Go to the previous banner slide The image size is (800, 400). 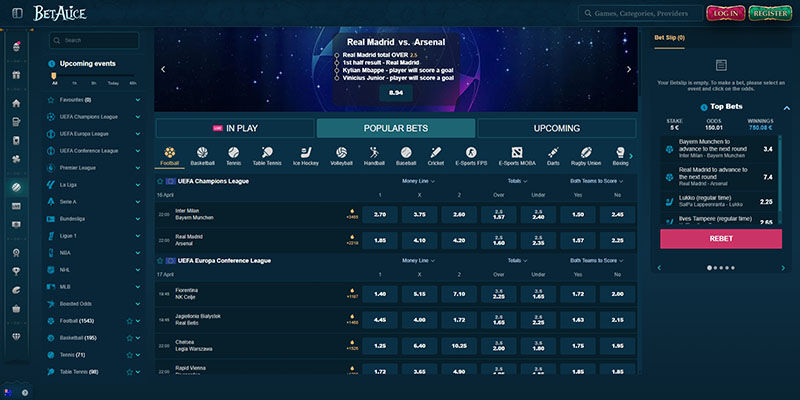[x=163, y=69]
